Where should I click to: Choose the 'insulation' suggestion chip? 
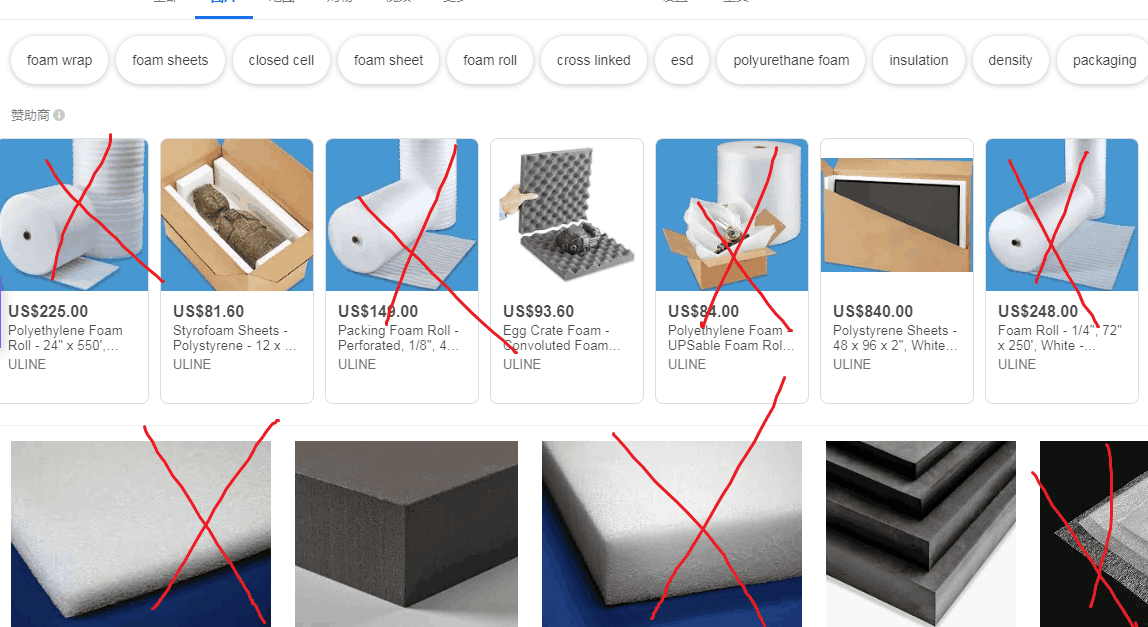pos(918,60)
